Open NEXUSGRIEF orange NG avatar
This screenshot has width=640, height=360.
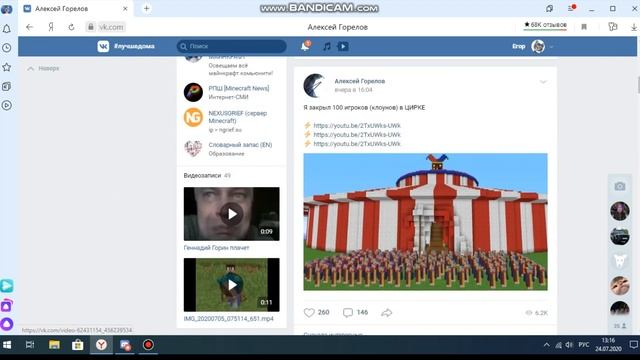tap(193, 118)
